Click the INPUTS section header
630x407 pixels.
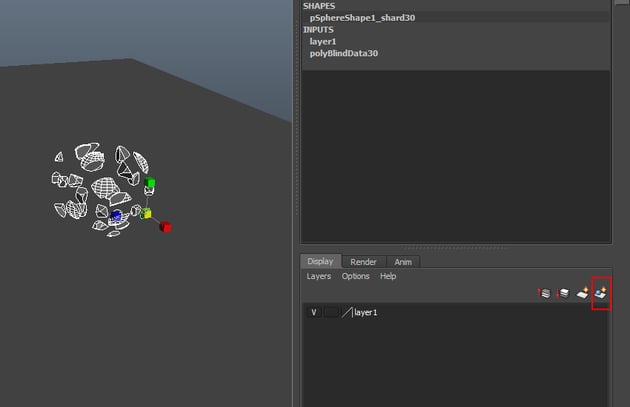pyautogui.click(x=318, y=30)
